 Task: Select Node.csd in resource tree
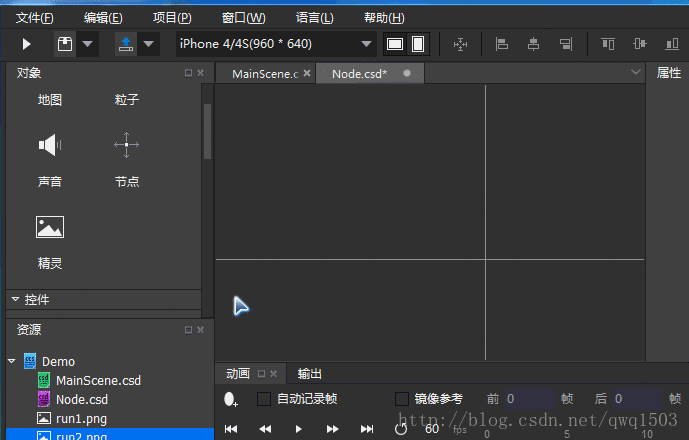tap(82, 399)
